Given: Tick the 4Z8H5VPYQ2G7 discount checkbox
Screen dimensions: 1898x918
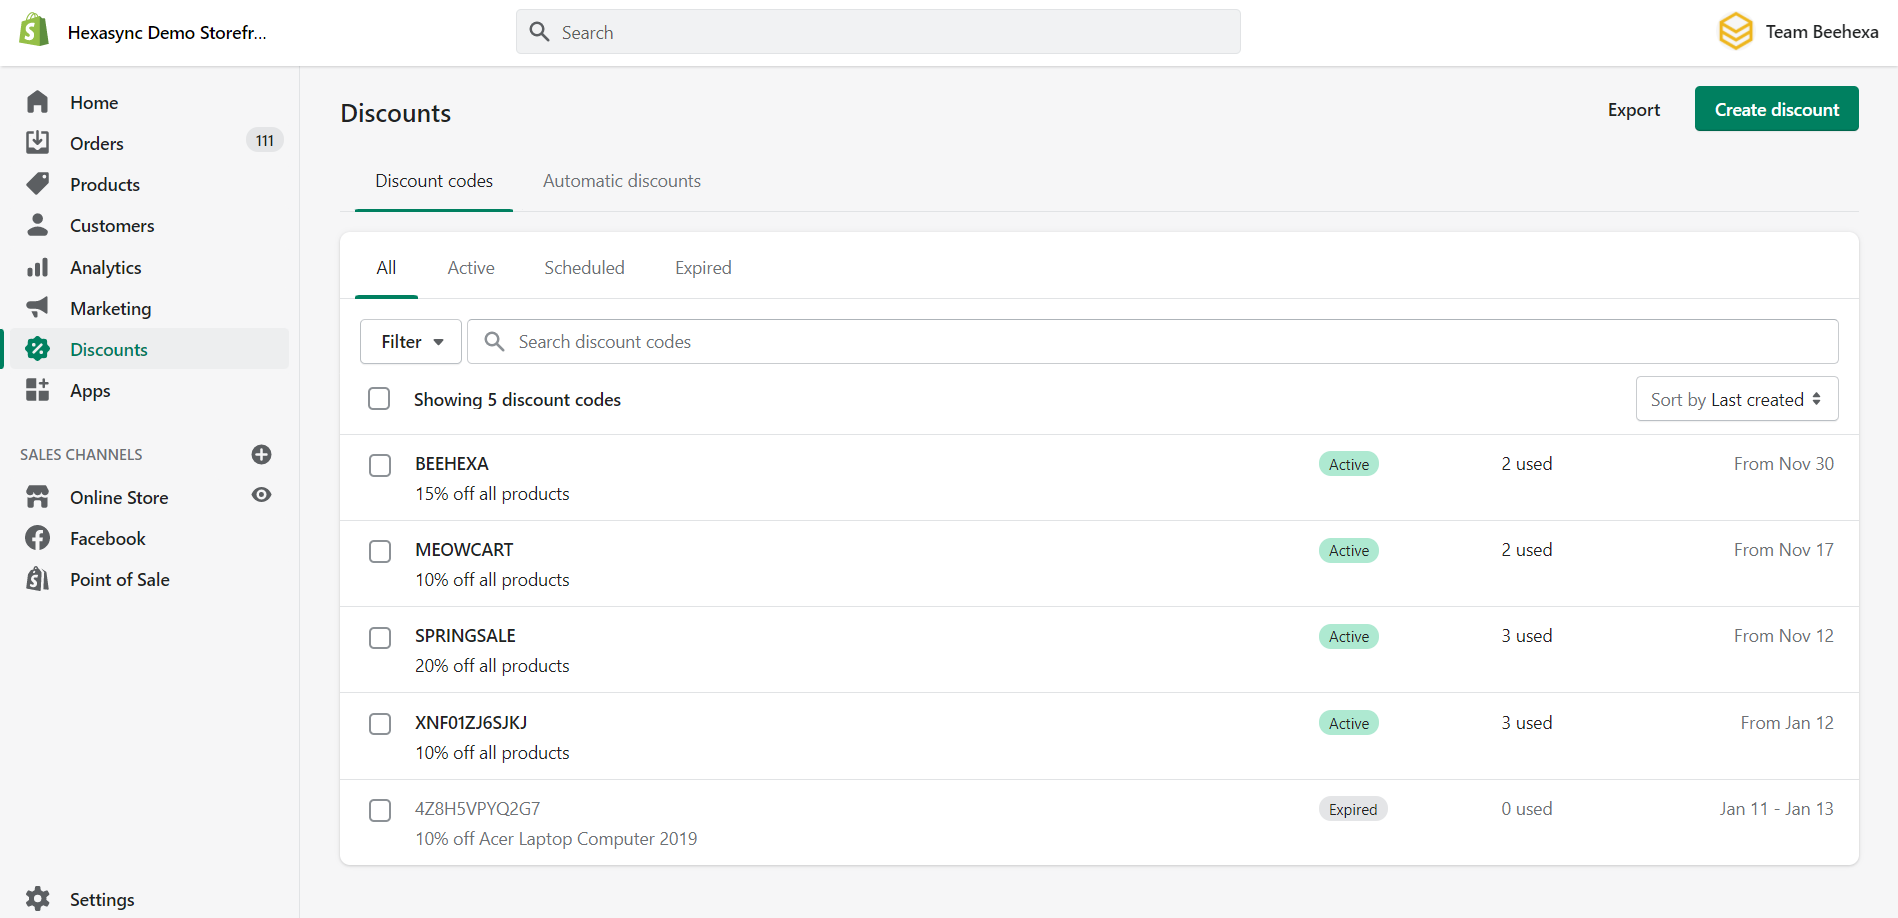Looking at the screenshot, I should pyautogui.click(x=380, y=810).
